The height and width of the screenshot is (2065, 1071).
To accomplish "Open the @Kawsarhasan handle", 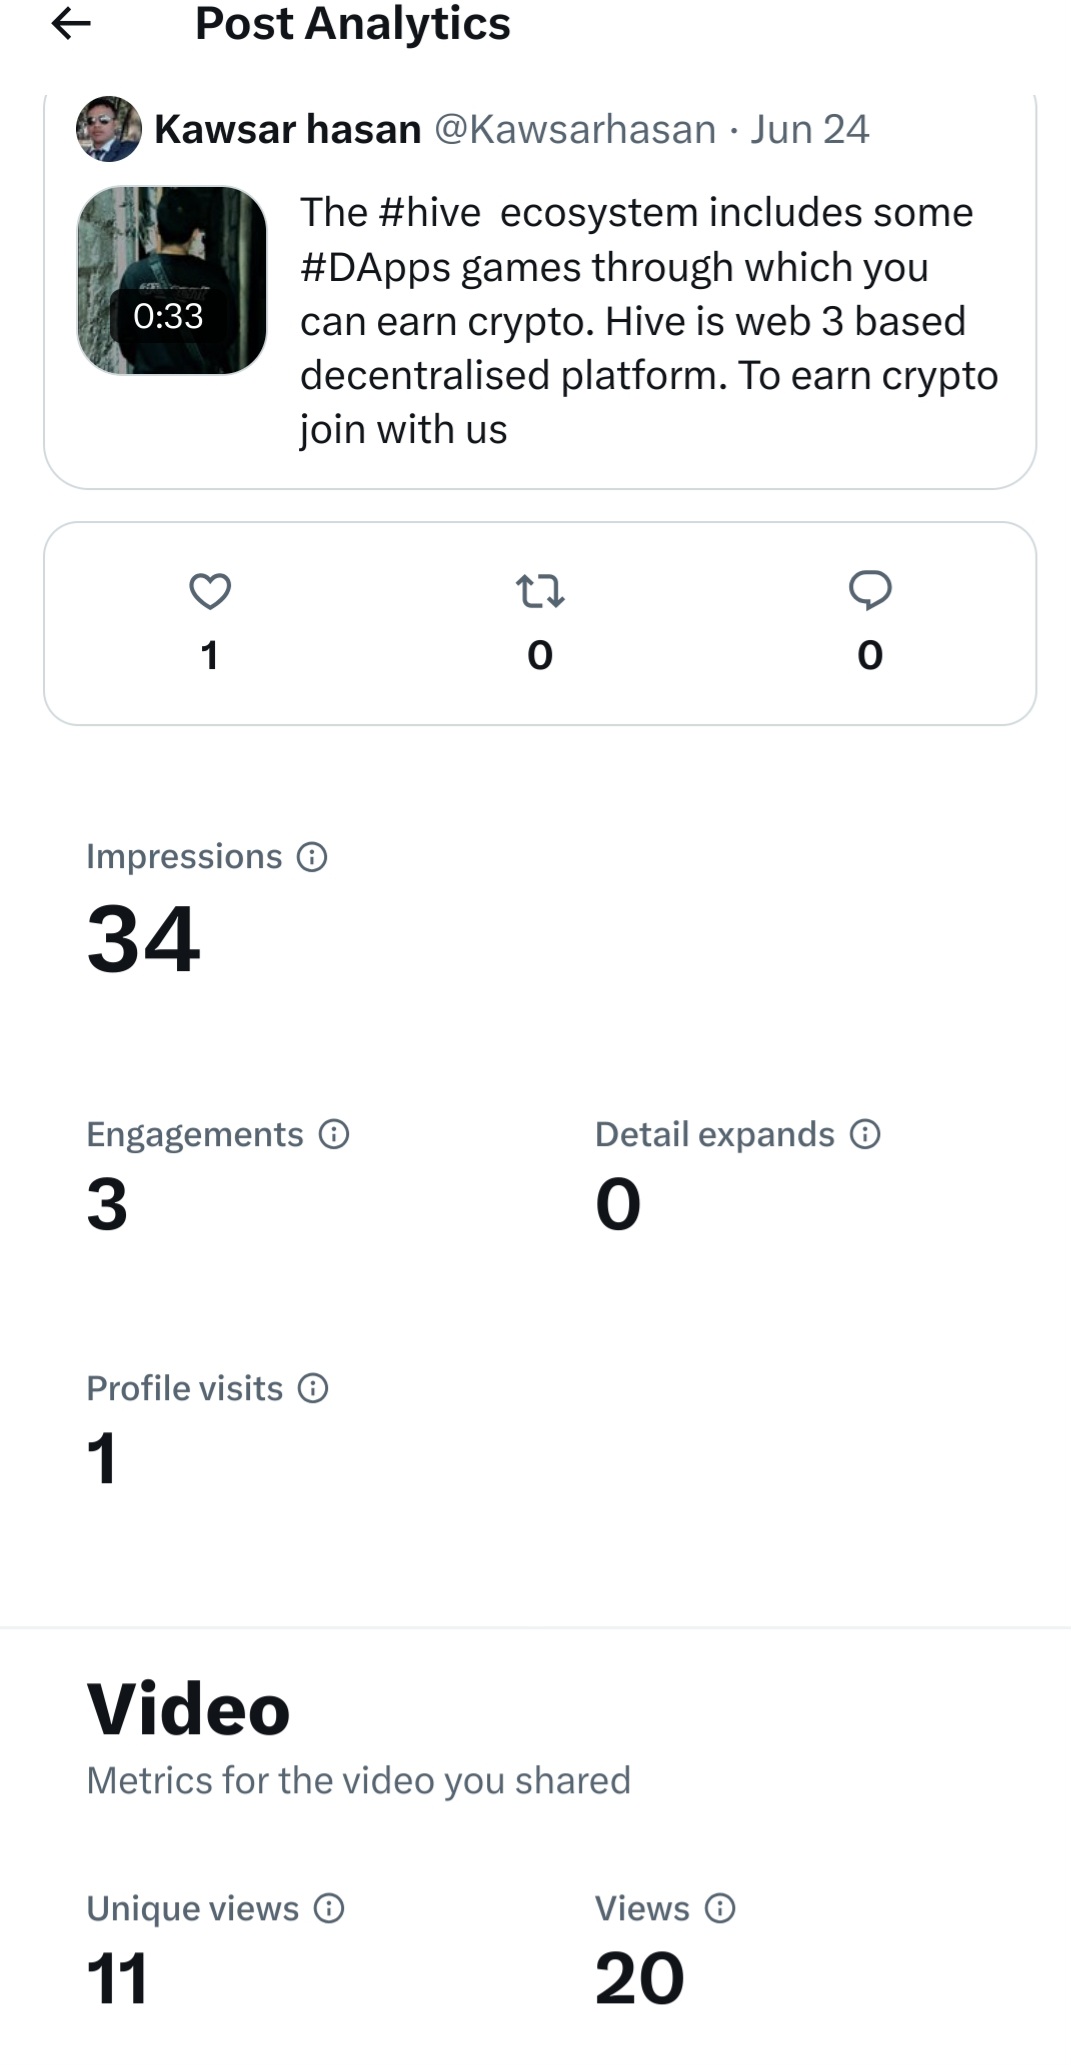I will 575,129.
